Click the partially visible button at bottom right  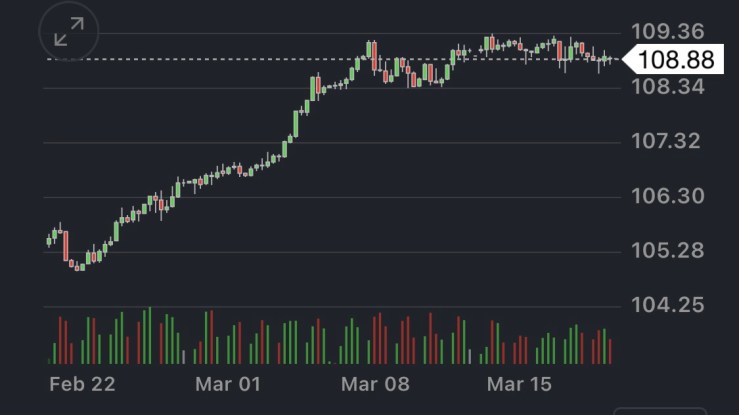[645, 411]
